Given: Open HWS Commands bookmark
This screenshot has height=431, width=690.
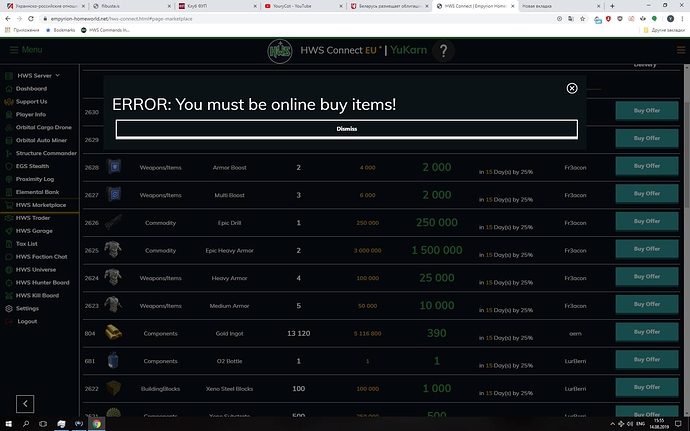Looking at the screenshot, I should pyautogui.click(x=105, y=30).
